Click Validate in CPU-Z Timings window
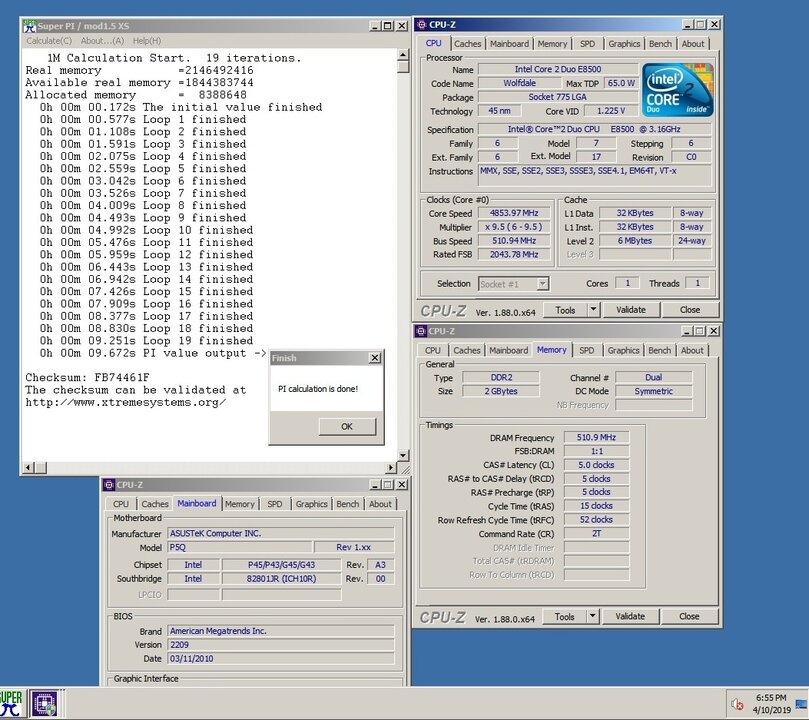The image size is (809, 720). tap(630, 616)
